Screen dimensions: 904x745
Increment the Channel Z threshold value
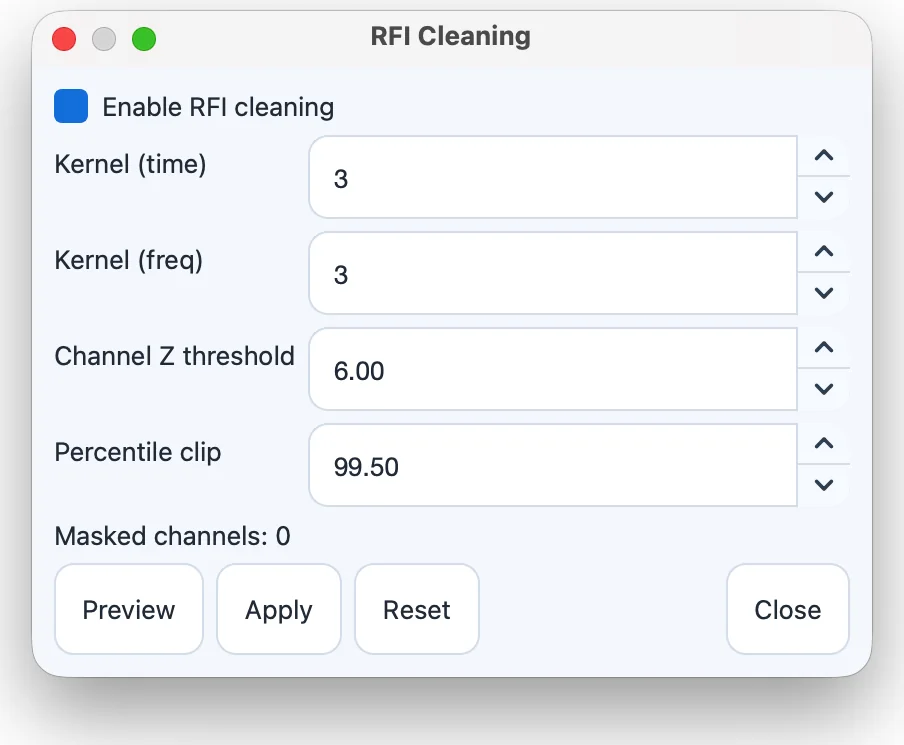tap(824, 348)
